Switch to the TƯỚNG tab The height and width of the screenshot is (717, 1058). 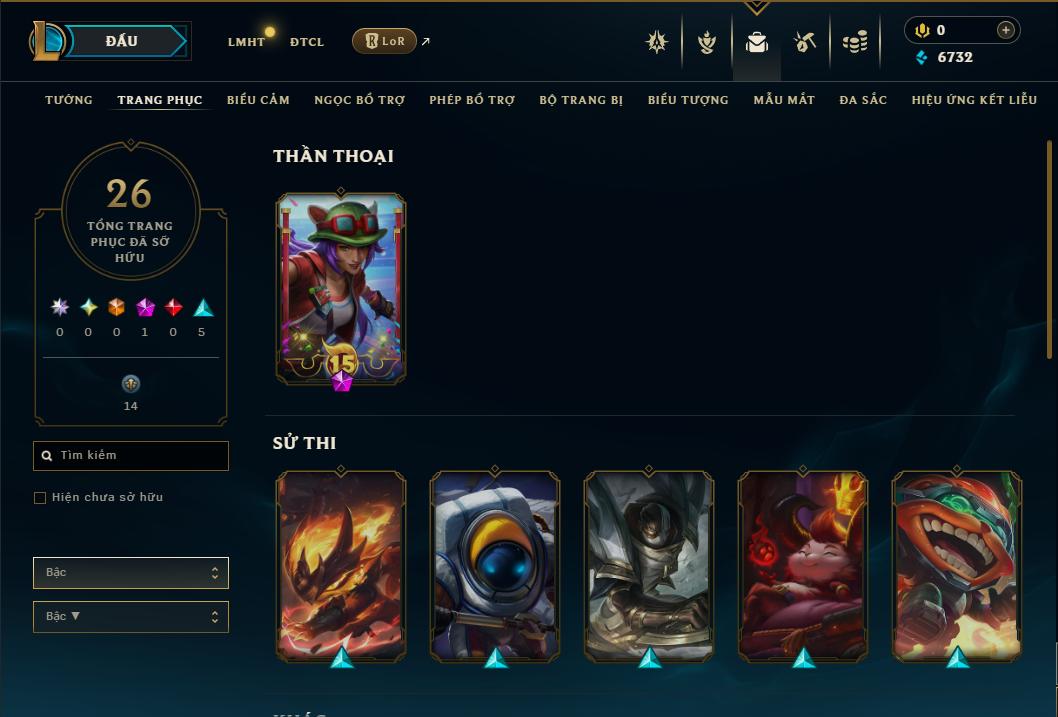coord(69,100)
